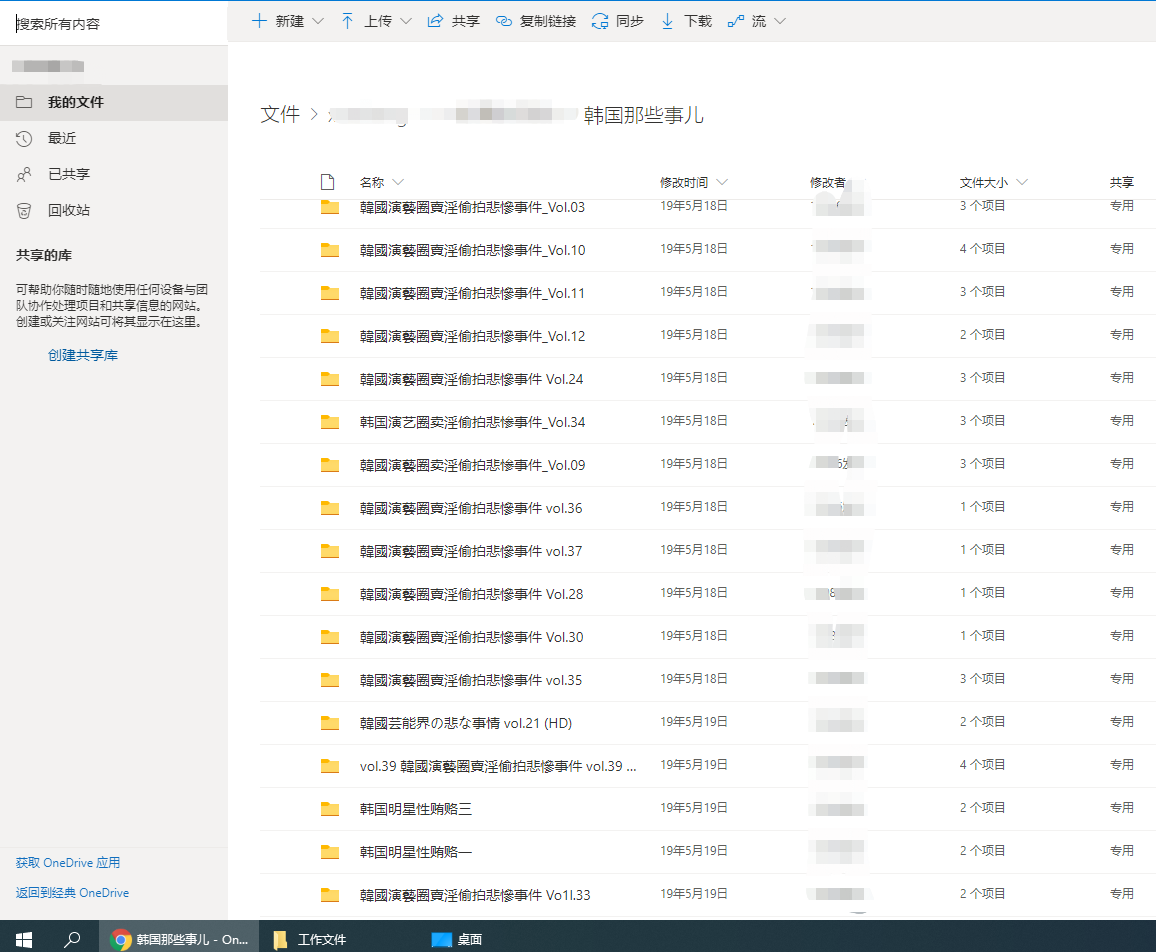Click the 流 flow icon in toolbar
The width and height of the screenshot is (1156, 952).
click(736, 21)
